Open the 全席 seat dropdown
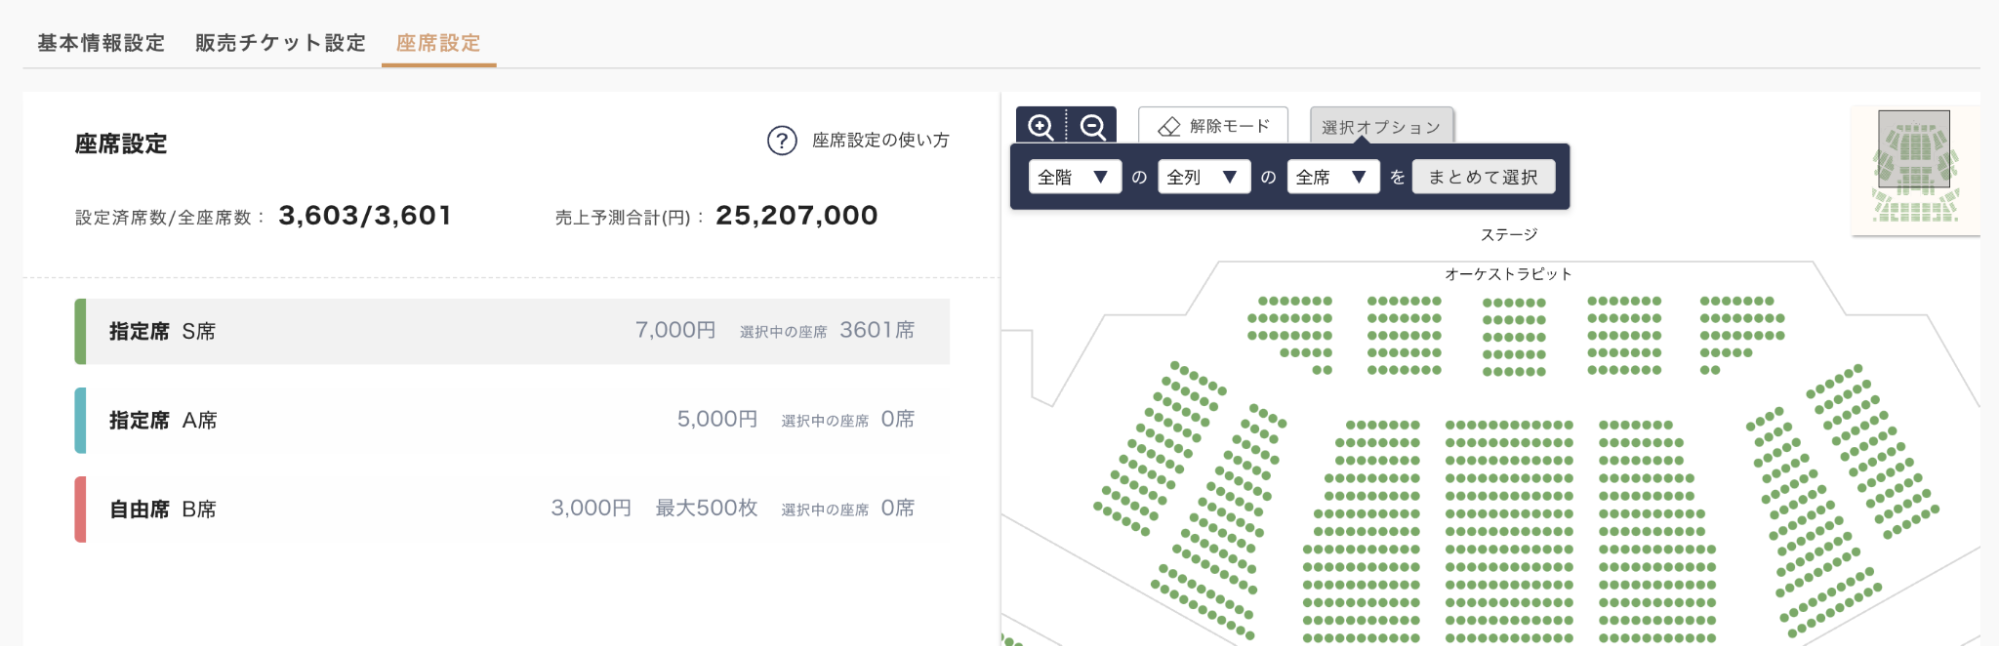 click(x=1332, y=177)
